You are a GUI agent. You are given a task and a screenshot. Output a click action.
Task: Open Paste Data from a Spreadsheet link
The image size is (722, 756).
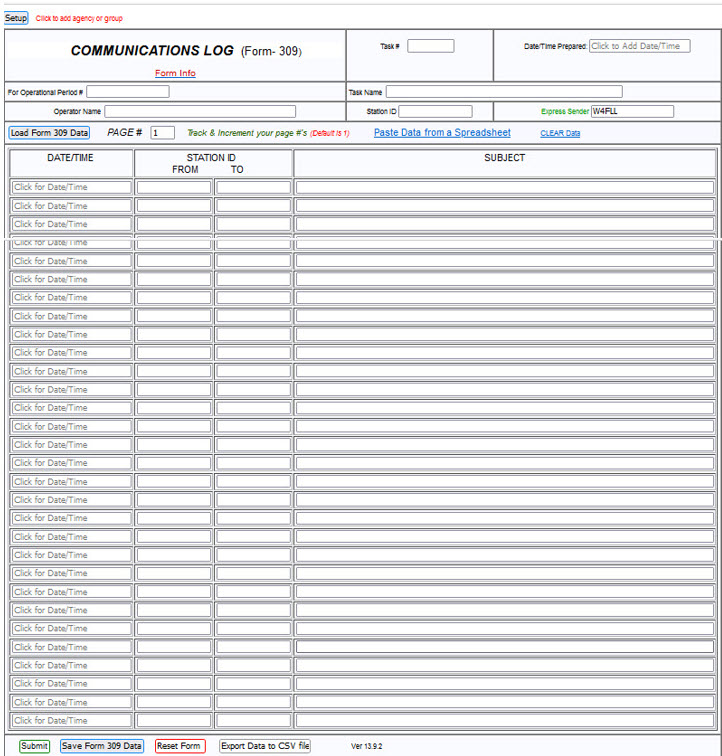pyautogui.click(x=442, y=133)
